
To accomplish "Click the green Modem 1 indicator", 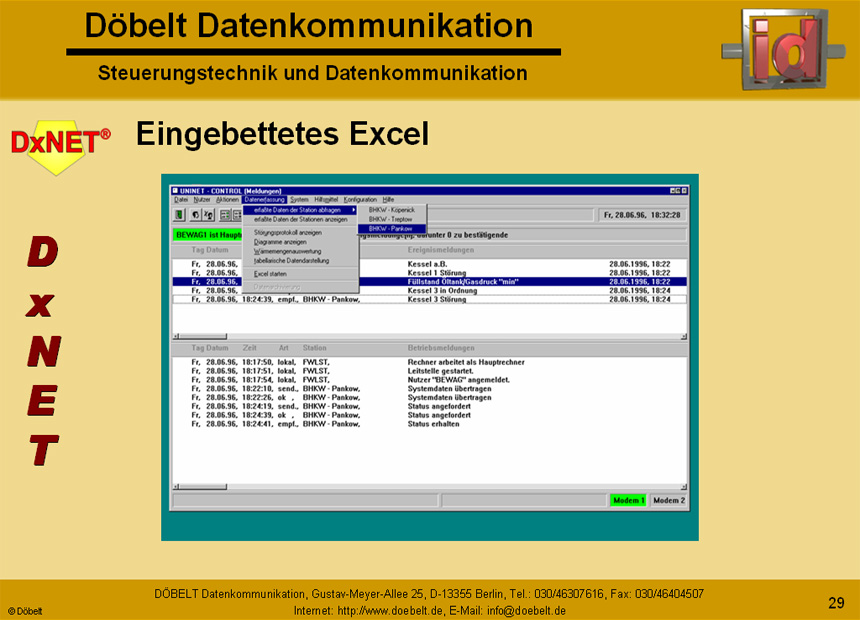I will tap(628, 500).
